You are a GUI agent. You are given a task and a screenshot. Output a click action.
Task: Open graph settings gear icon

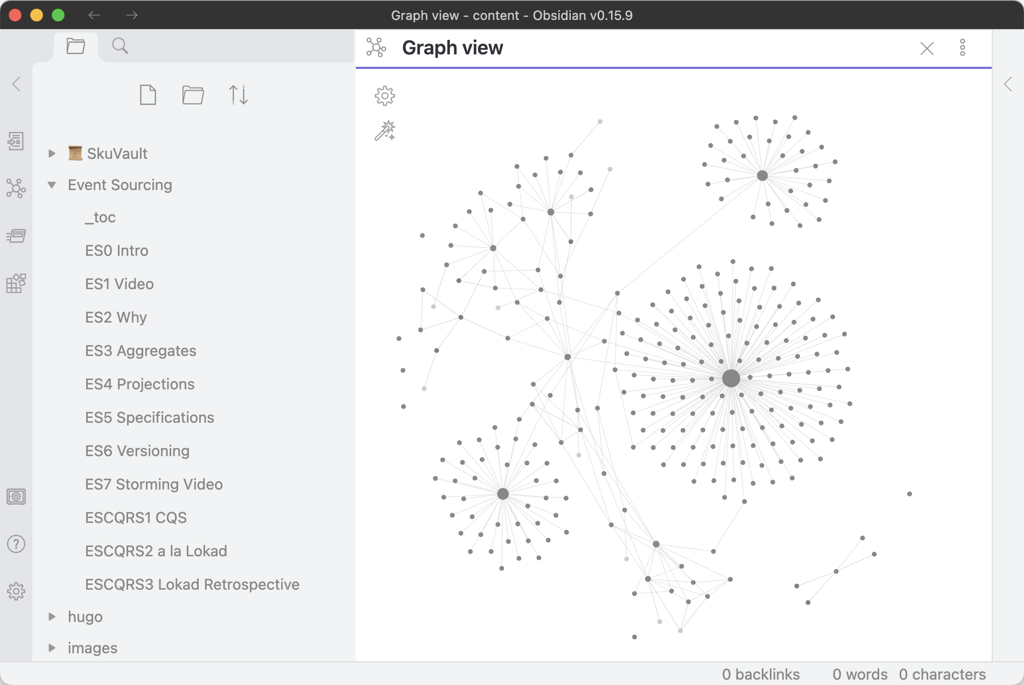(x=385, y=96)
